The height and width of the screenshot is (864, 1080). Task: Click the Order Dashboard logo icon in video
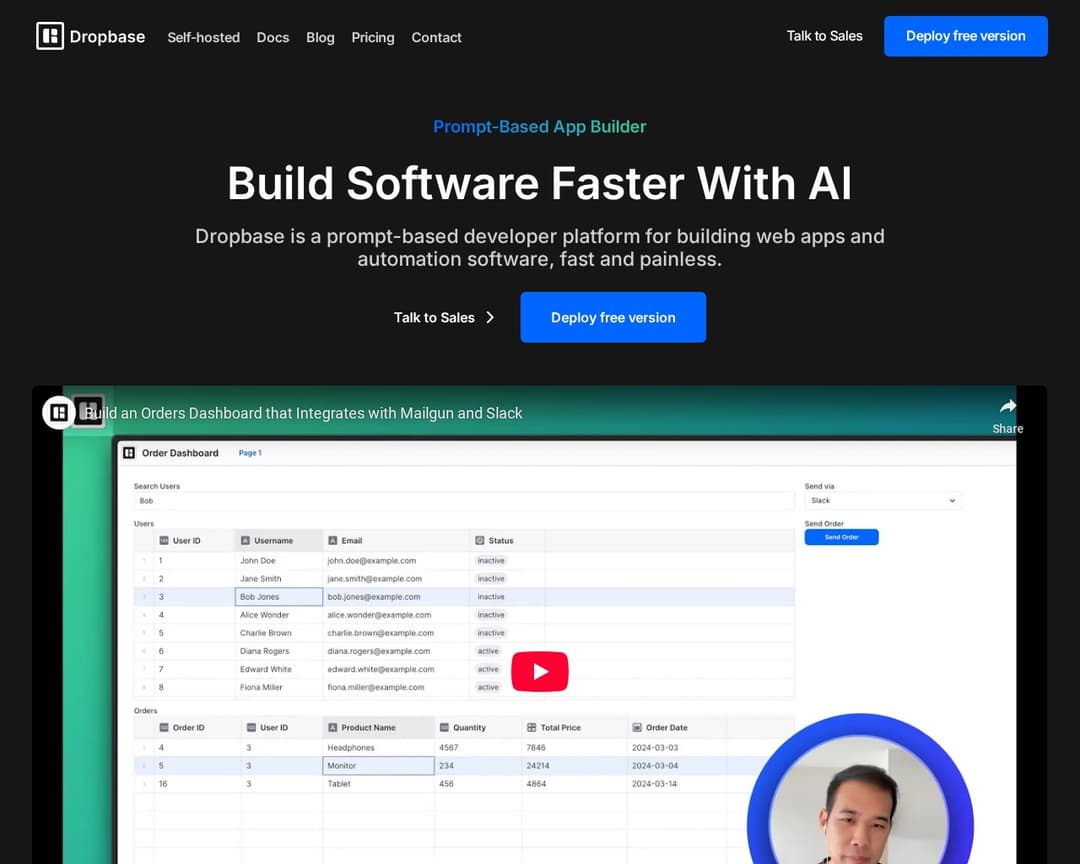click(129, 453)
